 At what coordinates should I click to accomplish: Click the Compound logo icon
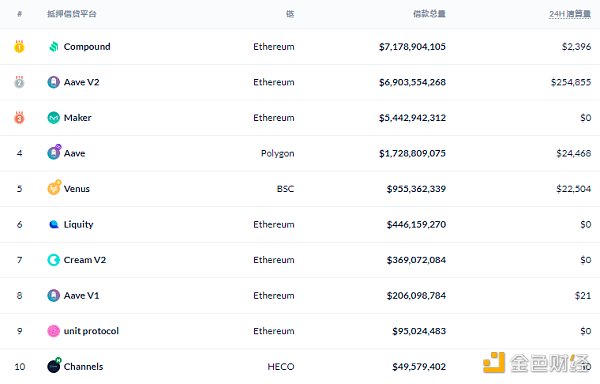click(x=54, y=47)
